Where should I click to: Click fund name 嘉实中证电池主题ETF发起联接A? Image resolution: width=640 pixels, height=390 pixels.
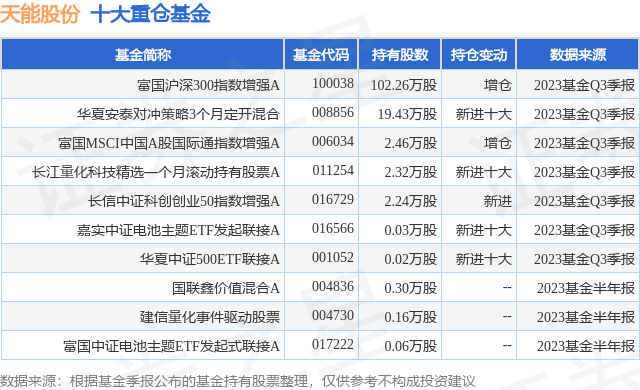click(178, 230)
